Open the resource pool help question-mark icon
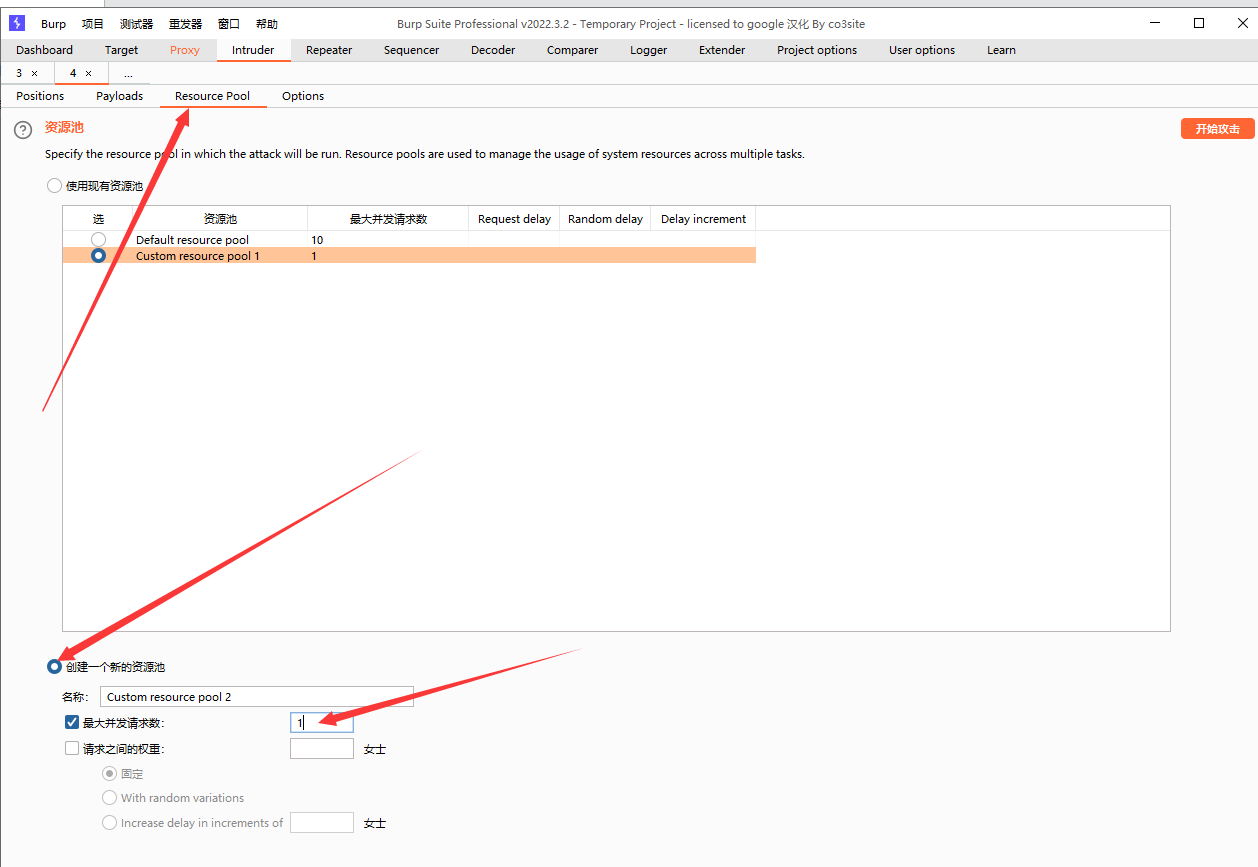Viewport: 1258px width, 867px height. (23, 130)
